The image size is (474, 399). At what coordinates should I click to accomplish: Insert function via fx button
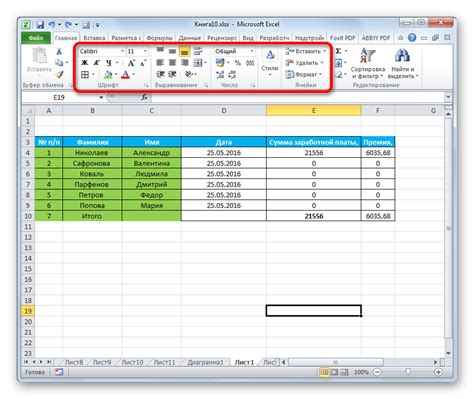click(x=144, y=97)
